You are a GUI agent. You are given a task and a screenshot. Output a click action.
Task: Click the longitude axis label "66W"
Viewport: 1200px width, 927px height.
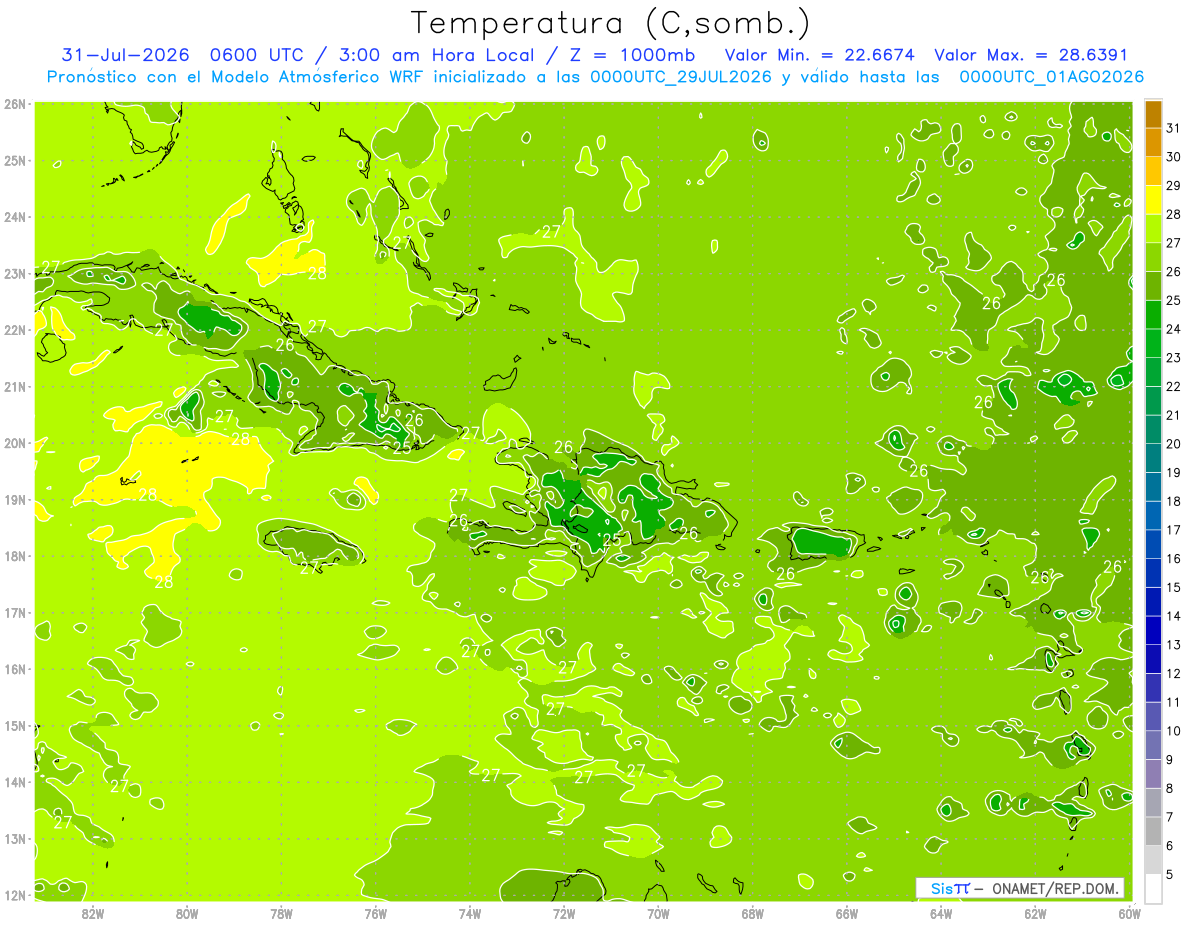(x=847, y=913)
